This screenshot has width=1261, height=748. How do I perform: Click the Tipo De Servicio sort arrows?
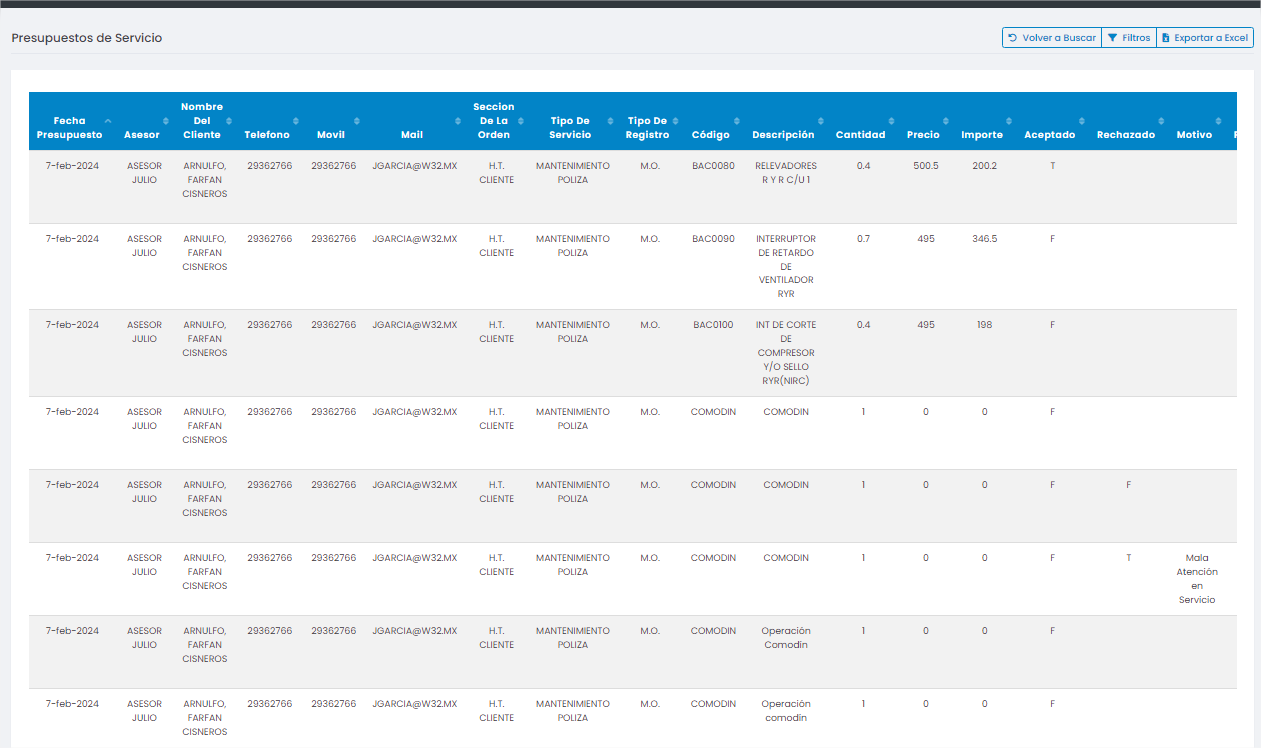(611, 121)
